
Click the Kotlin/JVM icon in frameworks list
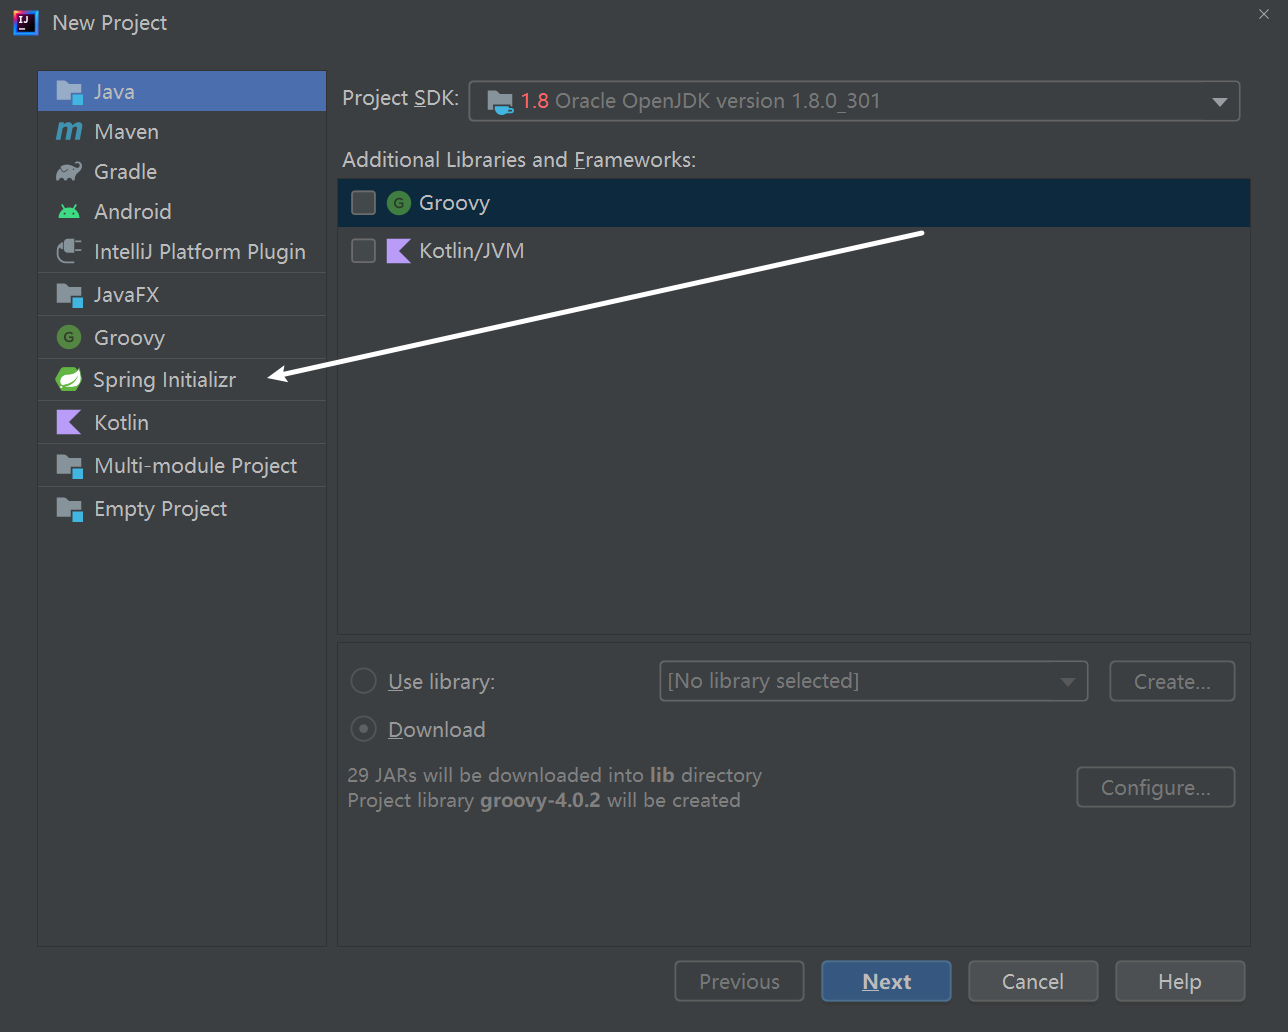point(399,251)
